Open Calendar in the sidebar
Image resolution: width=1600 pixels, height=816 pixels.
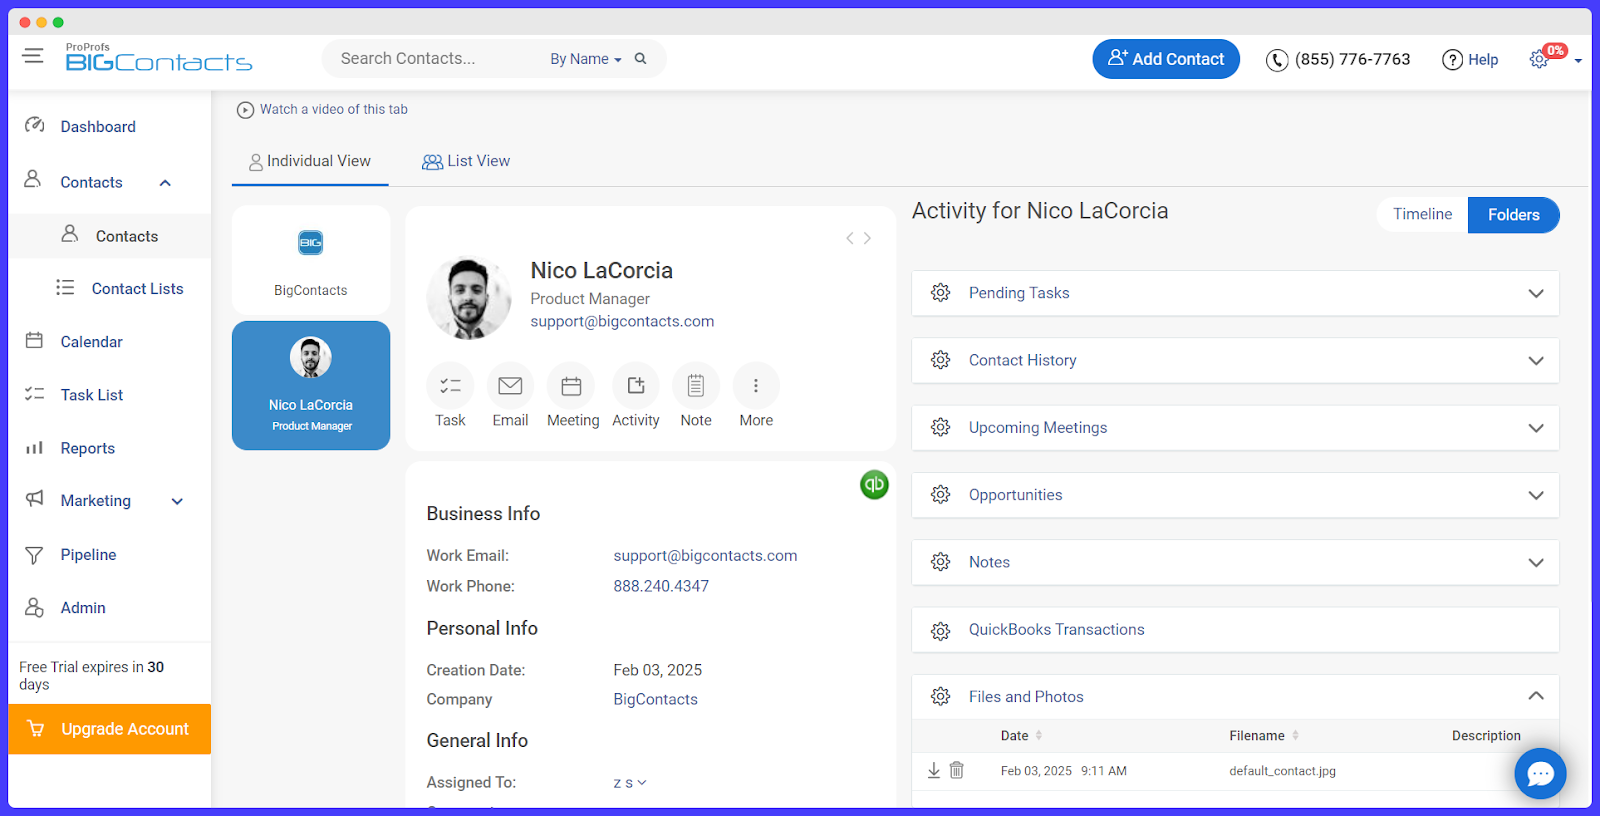91,342
